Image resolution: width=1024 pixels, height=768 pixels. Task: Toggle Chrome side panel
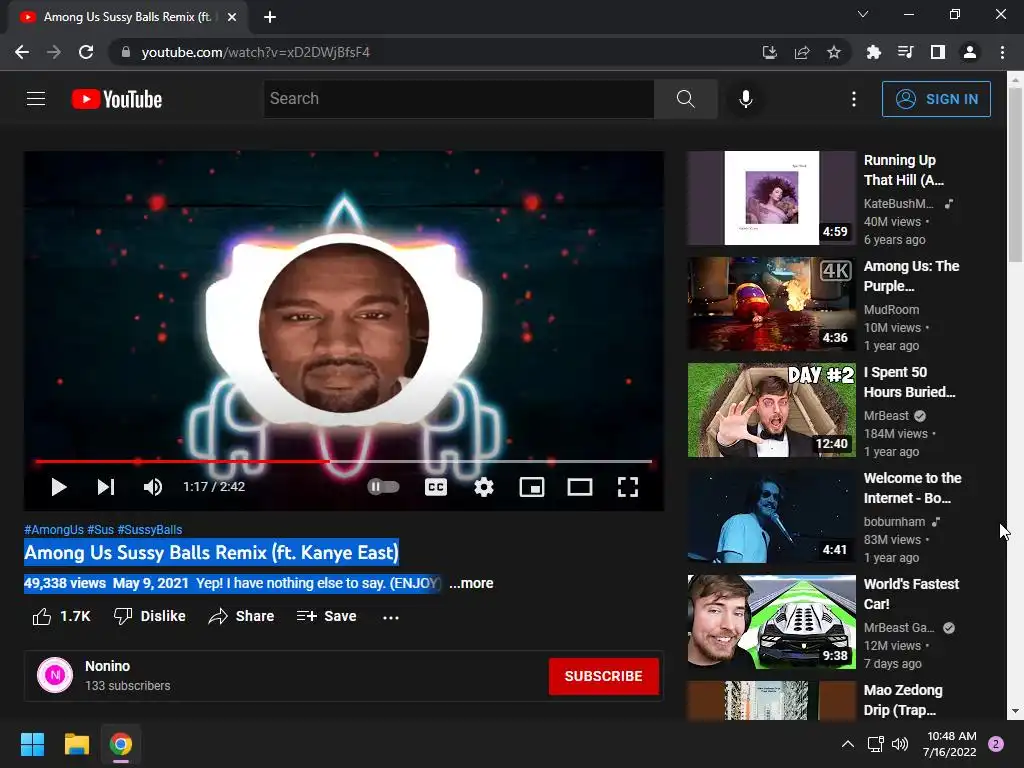(x=937, y=52)
